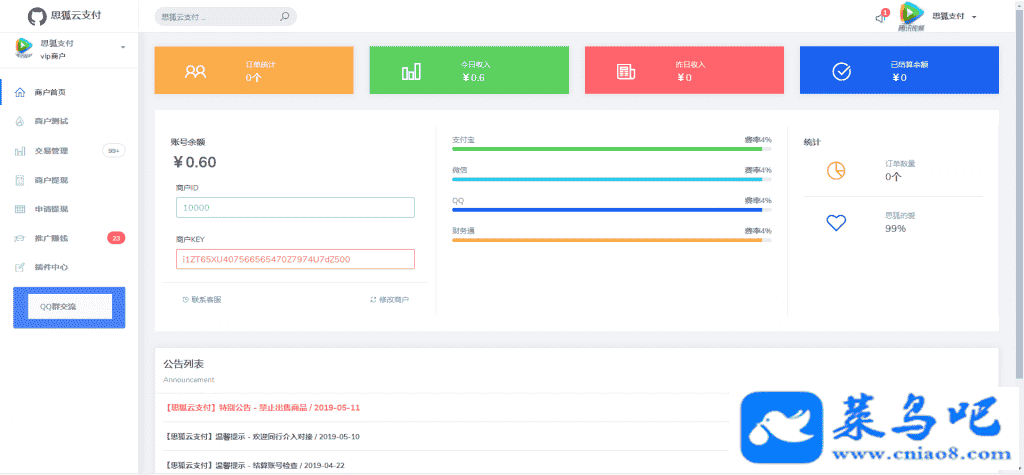Click the calculator icon on red card

pos(626,71)
